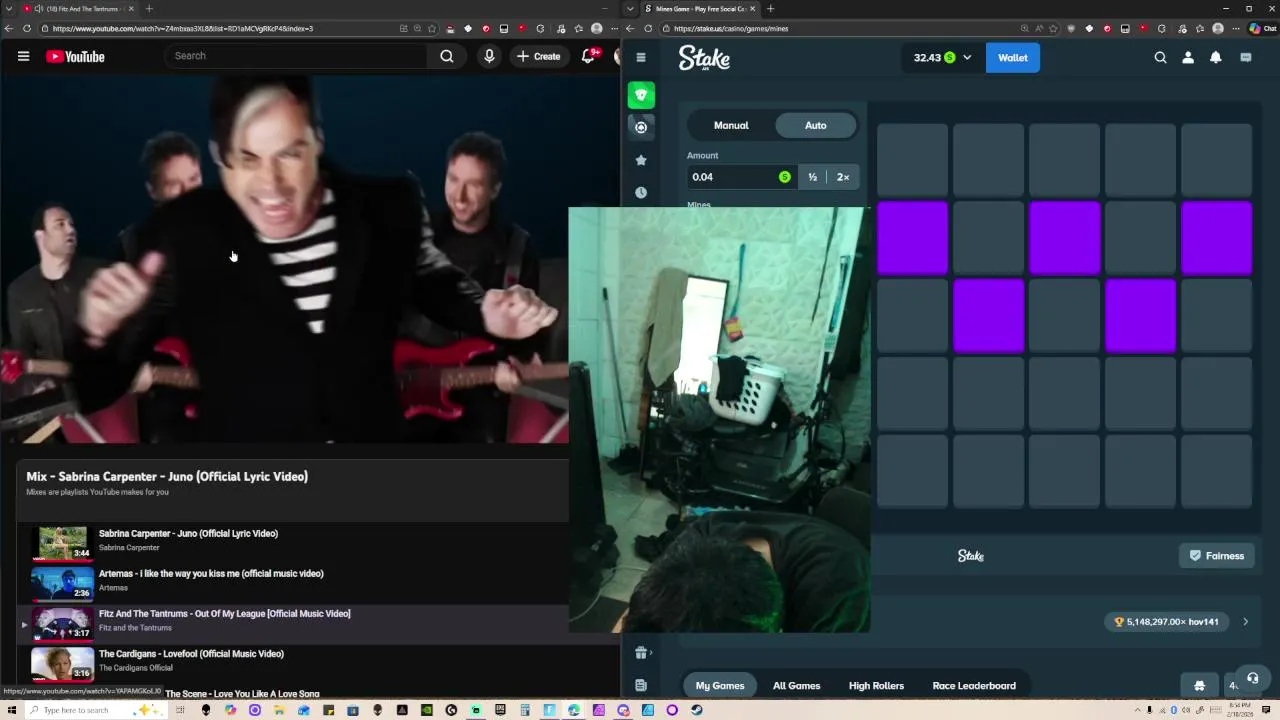Open the Stake sidebar gift icon
Image resolution: width=1280 pixels, height=720 pixels.
(x=640, y=652)
